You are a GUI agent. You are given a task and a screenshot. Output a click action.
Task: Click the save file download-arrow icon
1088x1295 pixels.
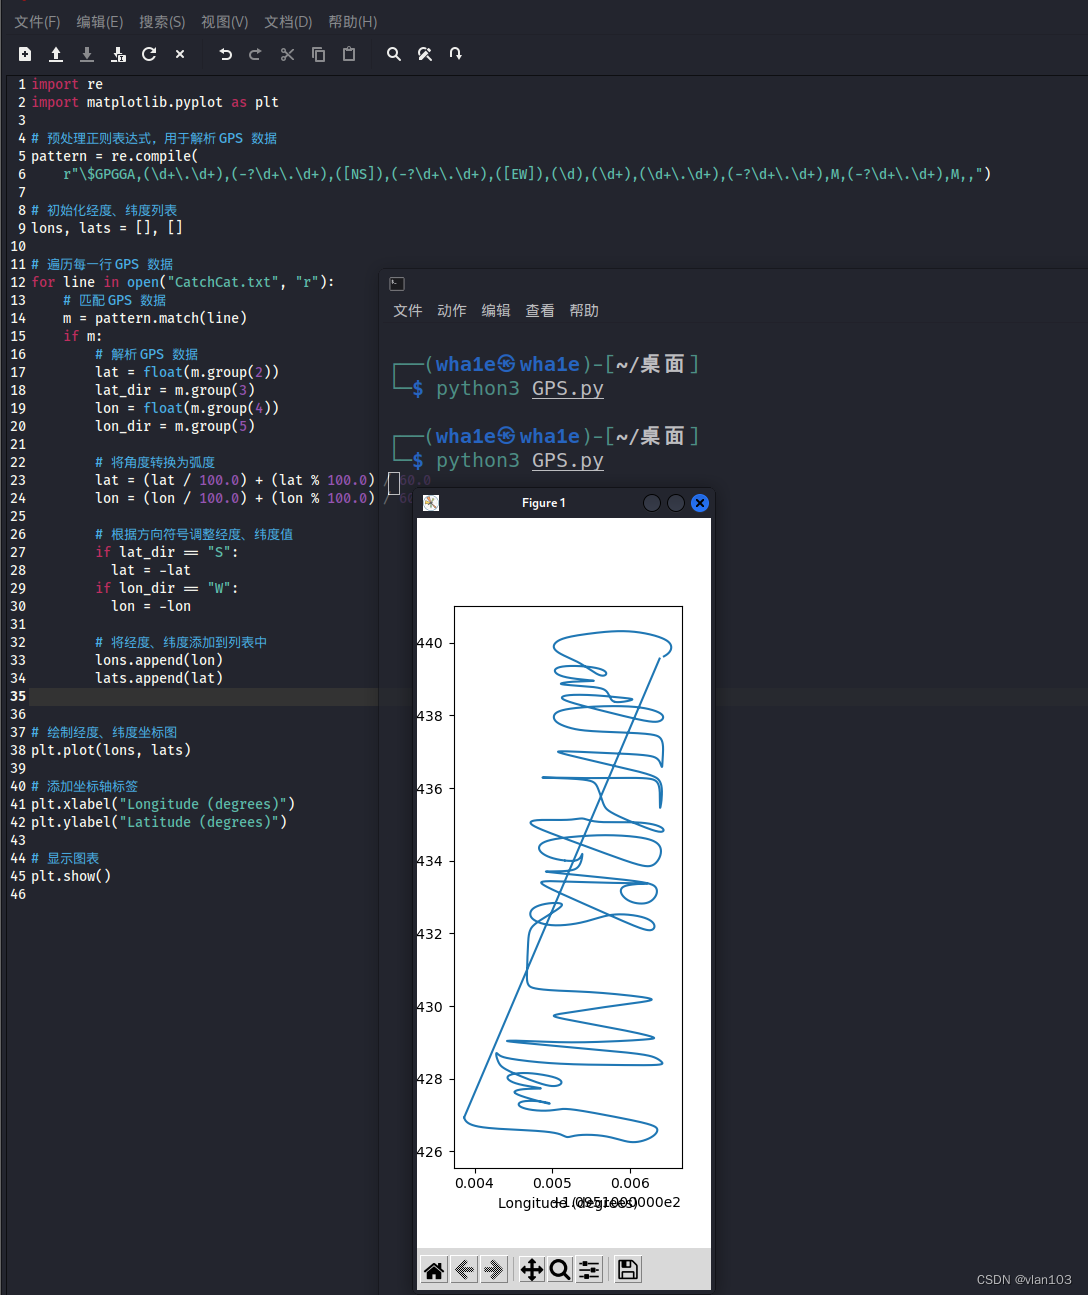pos(87,54)
